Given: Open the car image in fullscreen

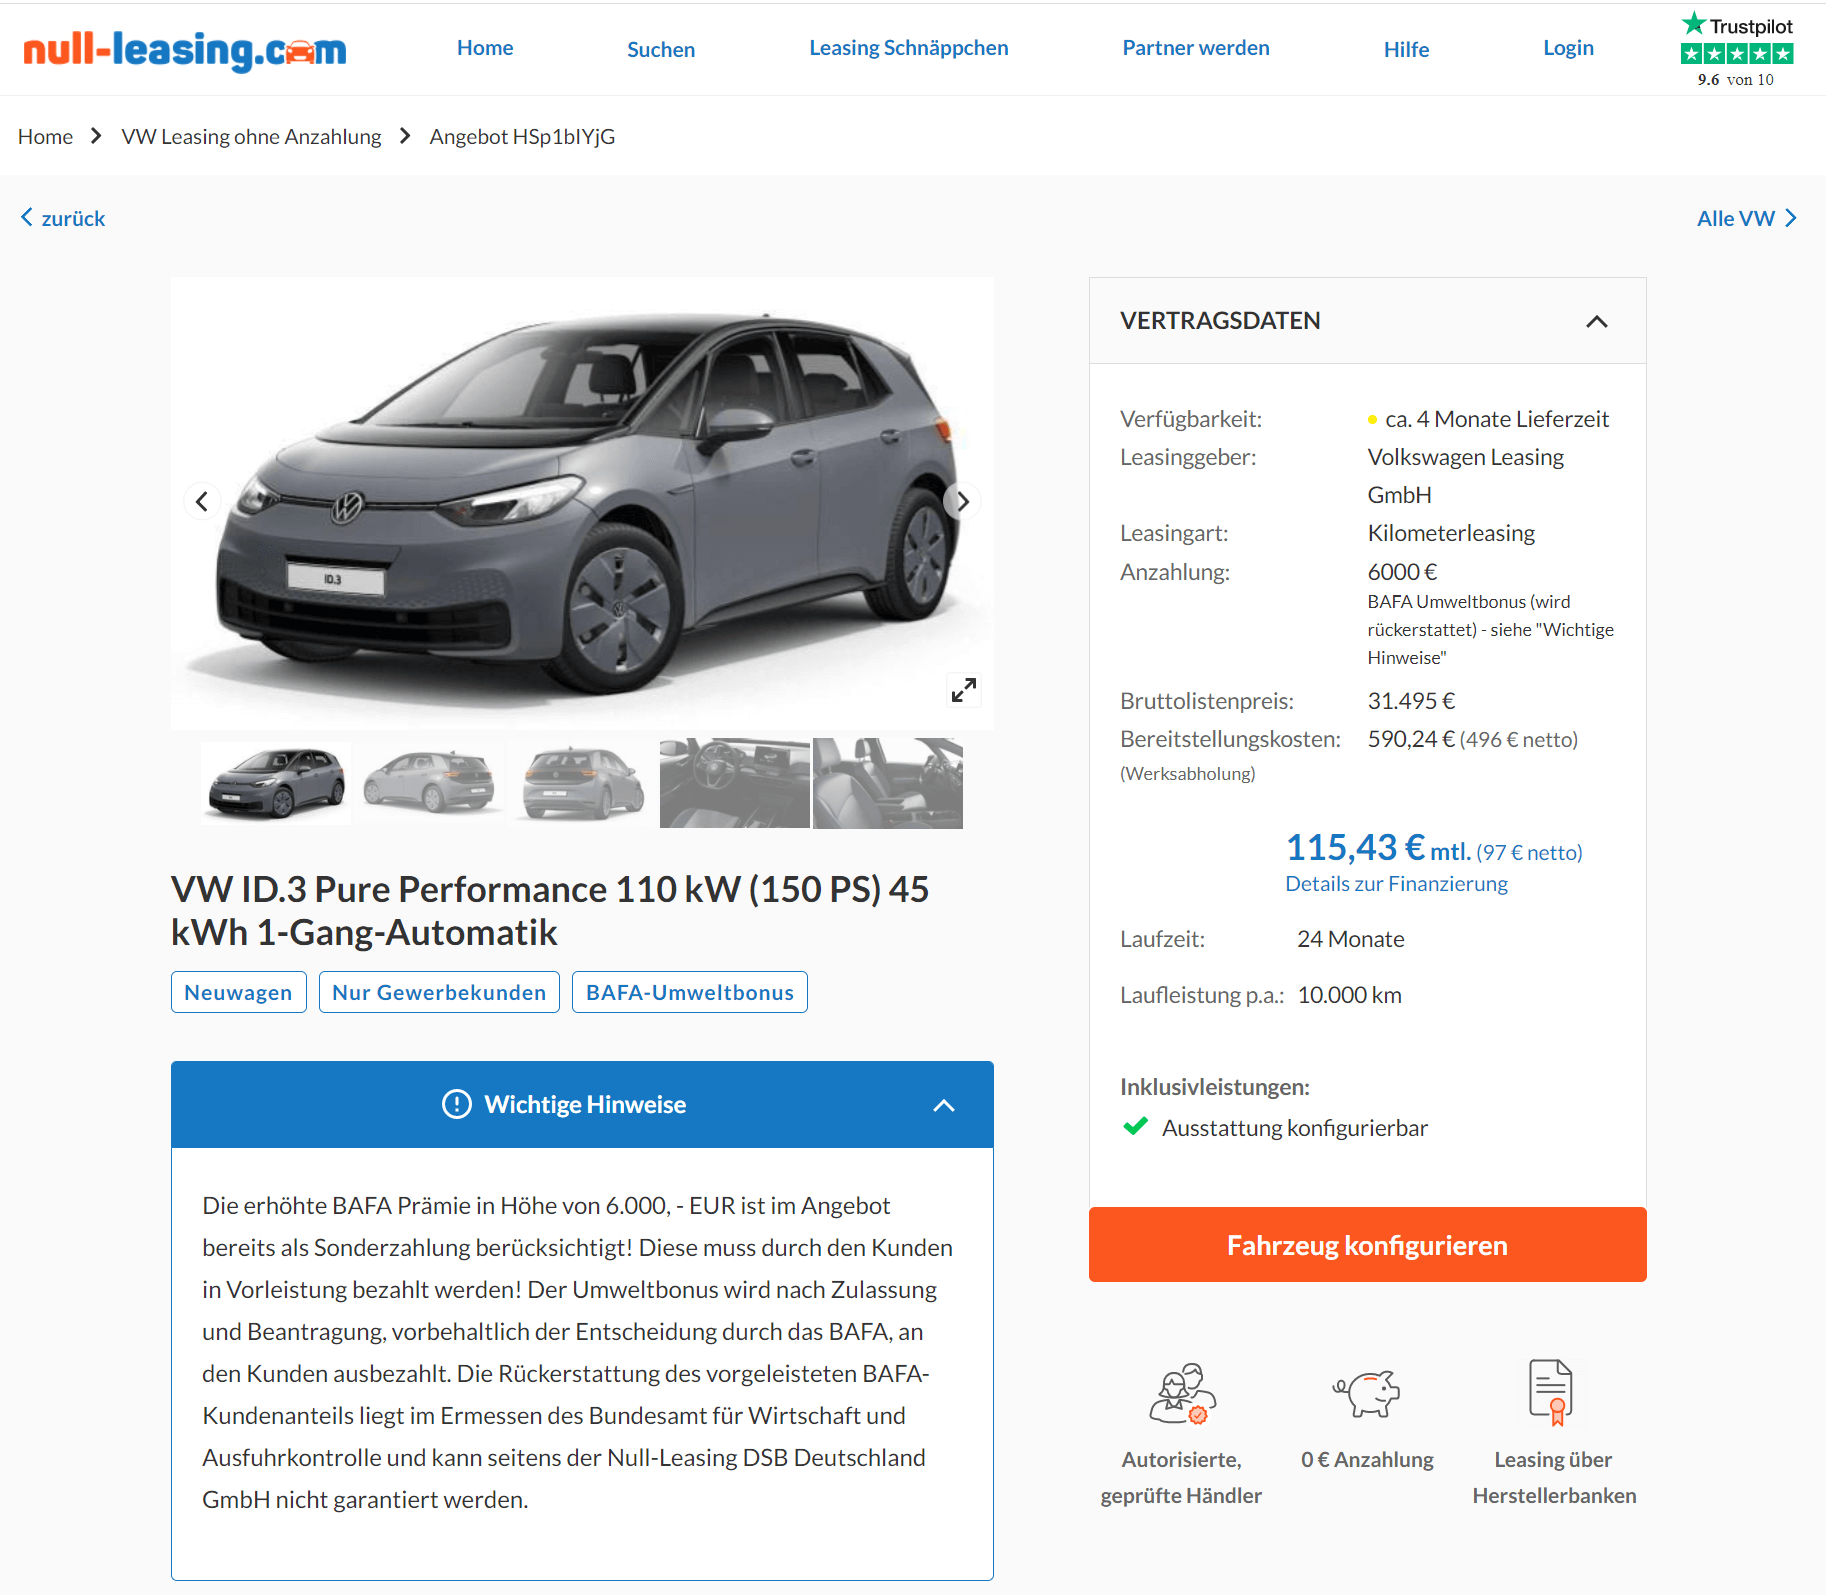Looking at the screenshot, I should (x=964, y=690).
